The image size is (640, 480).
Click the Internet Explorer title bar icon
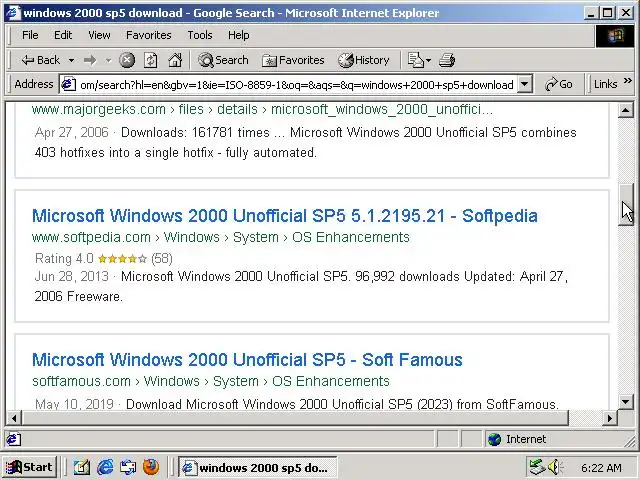click(13, 13)
